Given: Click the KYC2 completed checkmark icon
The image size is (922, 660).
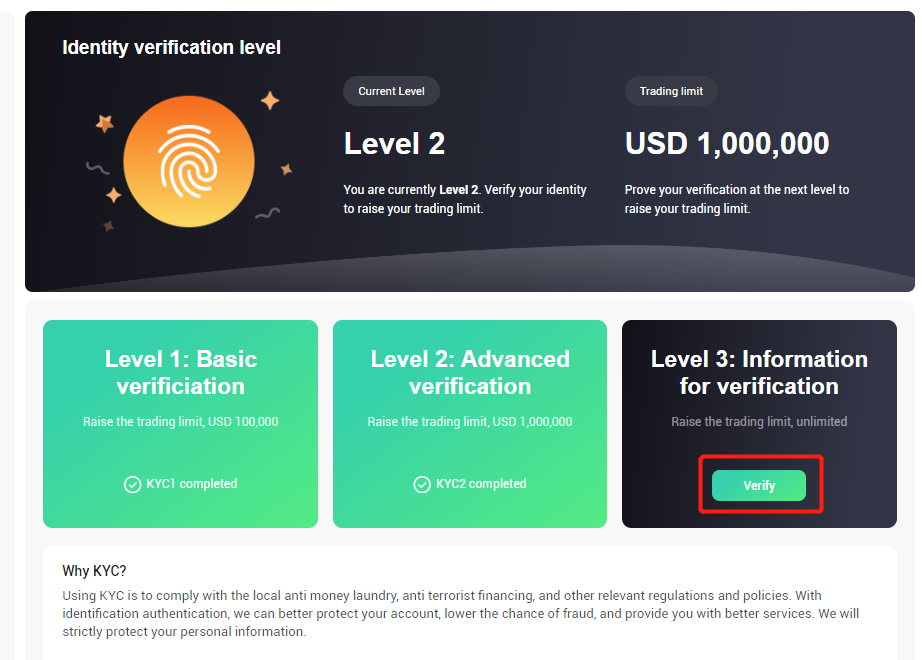Looking at the screenshot, I should coord(422,484).
